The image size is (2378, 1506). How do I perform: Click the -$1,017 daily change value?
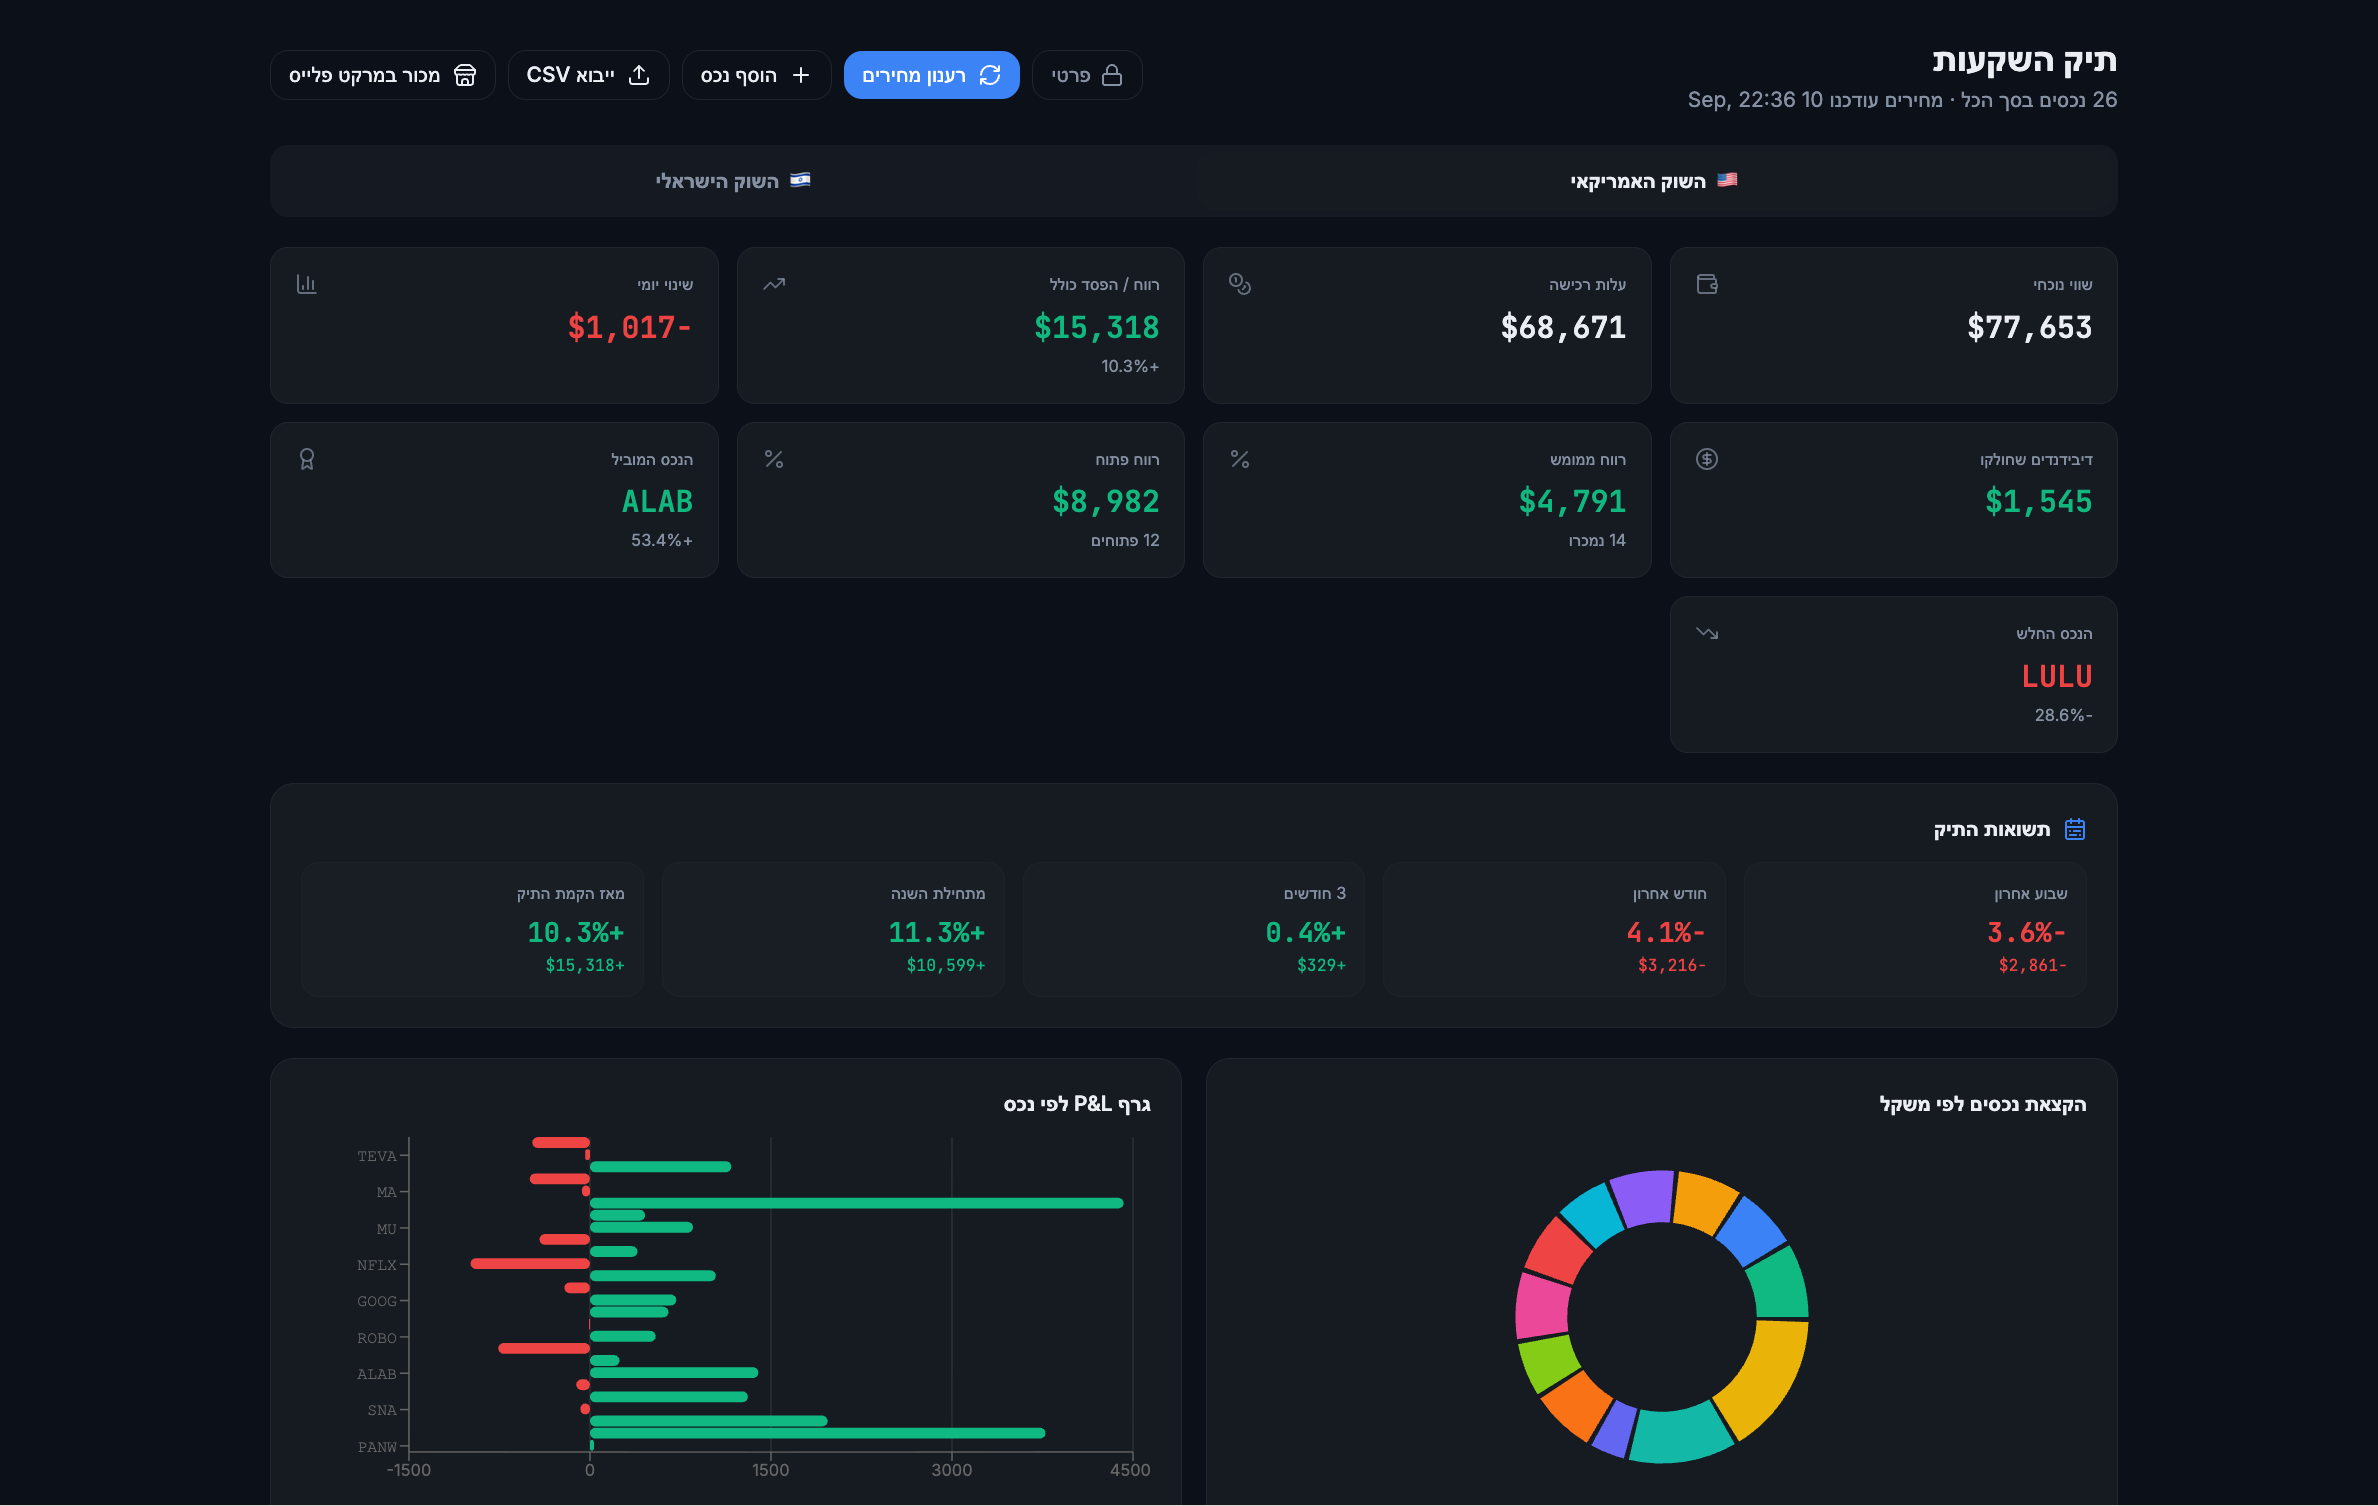(x=630, y=327)
